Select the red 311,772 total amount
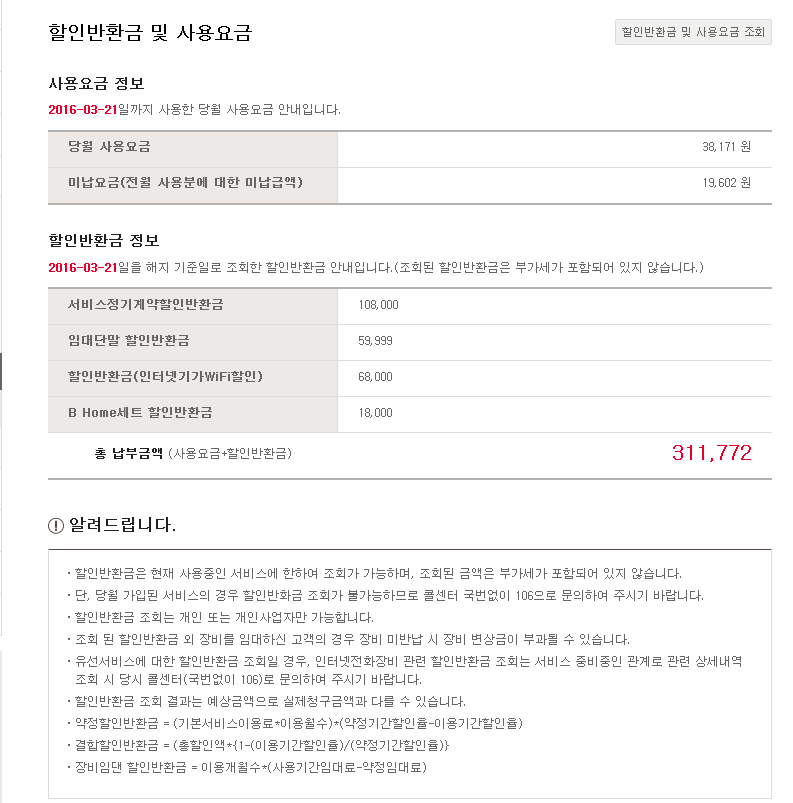793x803 pixels. coord(711,453)
